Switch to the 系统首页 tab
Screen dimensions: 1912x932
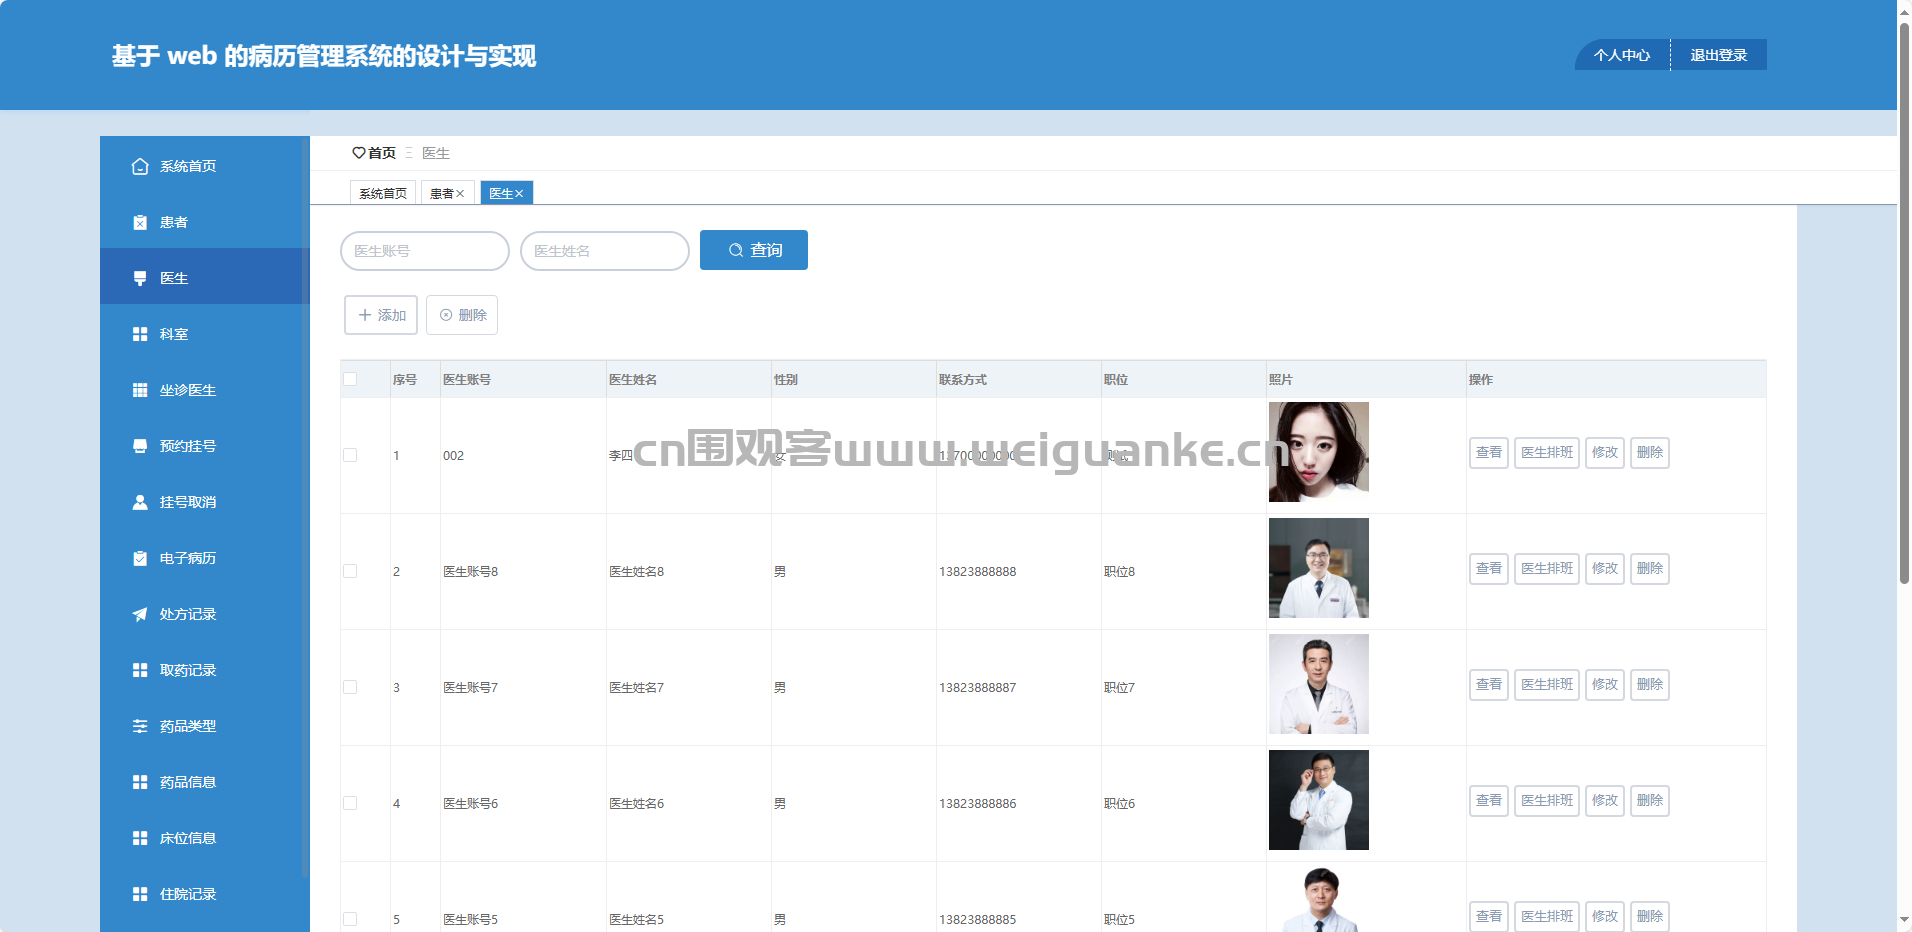(x=383, y=193)
